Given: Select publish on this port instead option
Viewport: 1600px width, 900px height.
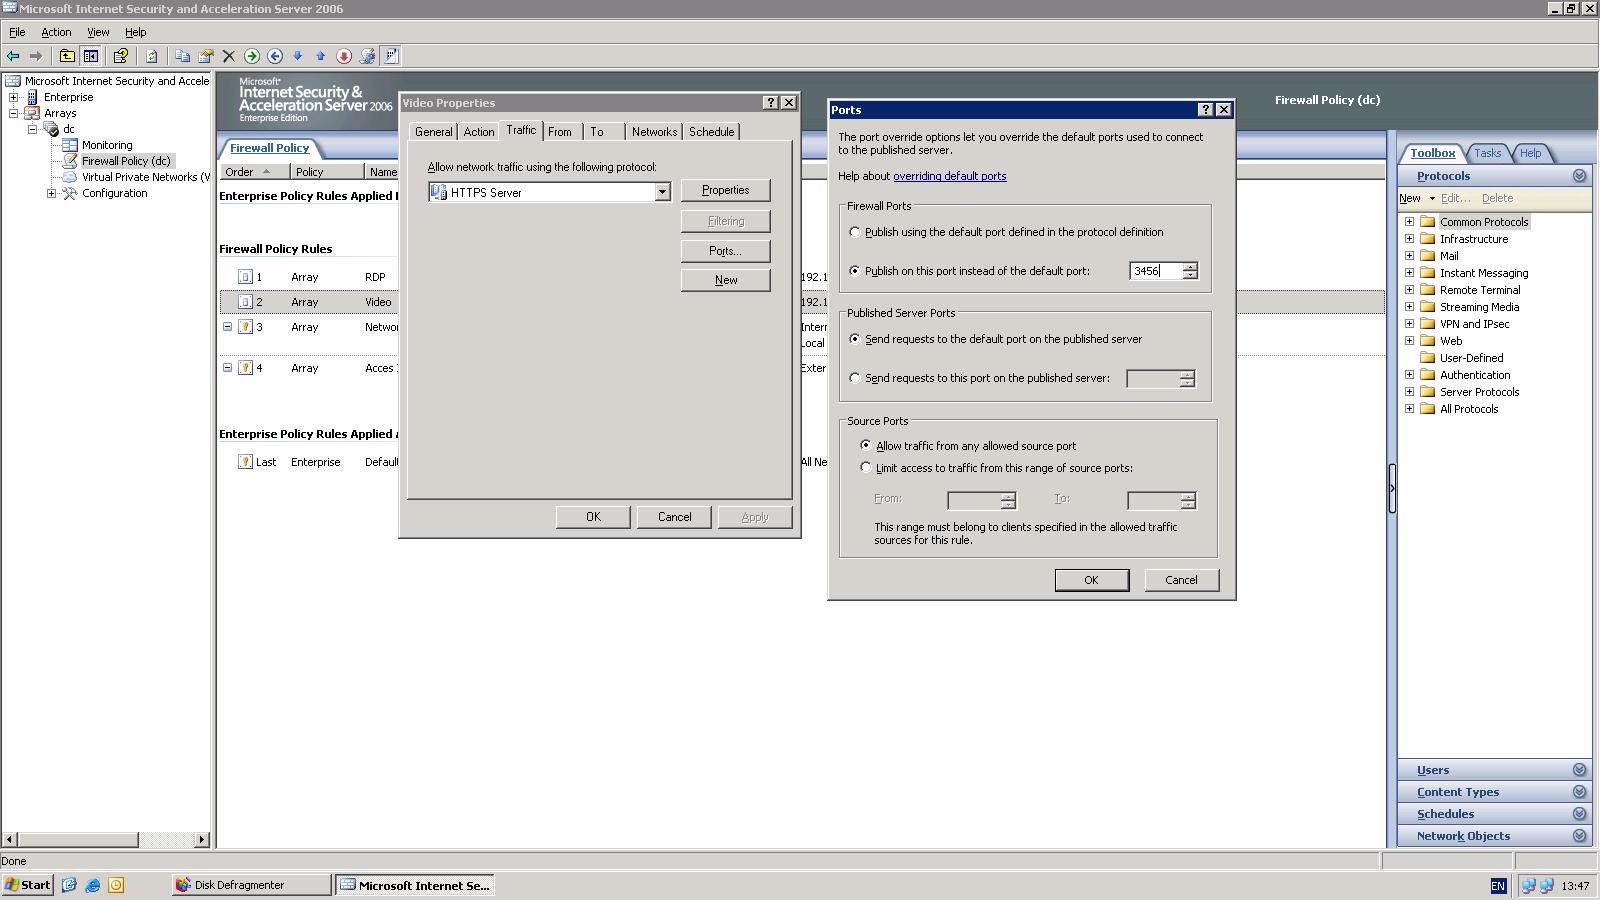Looking at the screenshot, I should 855,271.
